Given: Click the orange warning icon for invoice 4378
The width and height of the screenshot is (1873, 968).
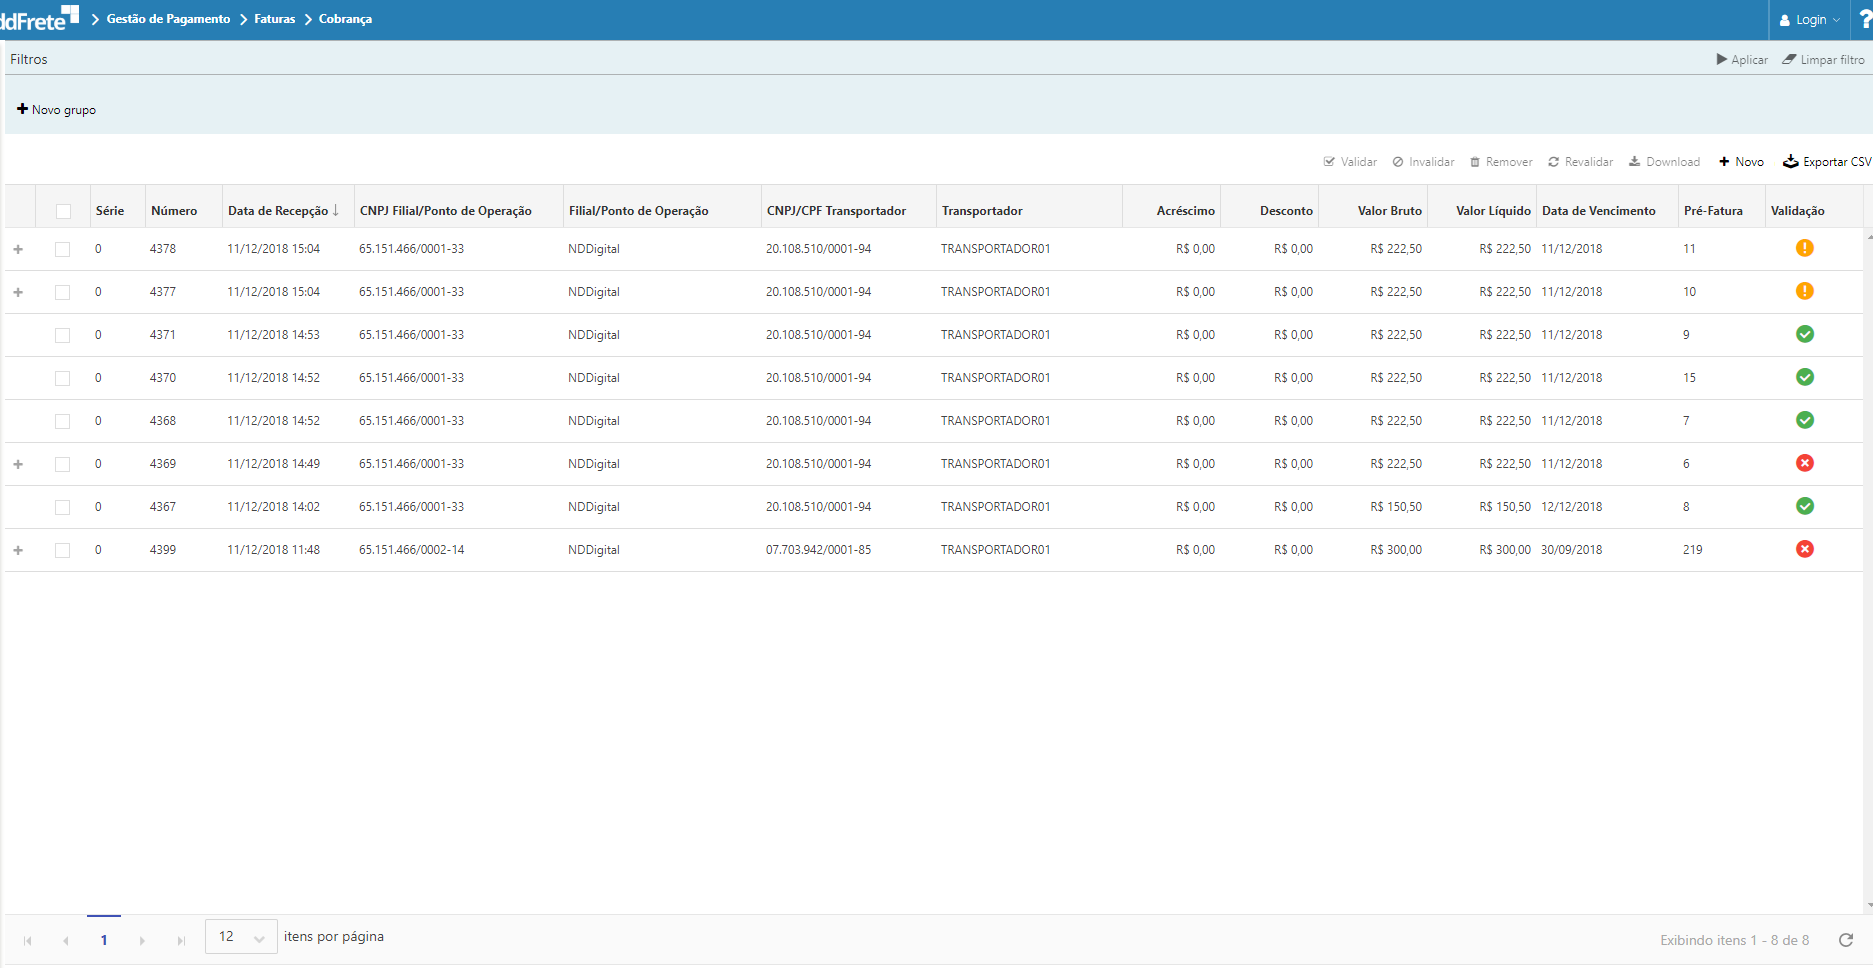Looking at the screenshot, I should (x=1804, y=248).
